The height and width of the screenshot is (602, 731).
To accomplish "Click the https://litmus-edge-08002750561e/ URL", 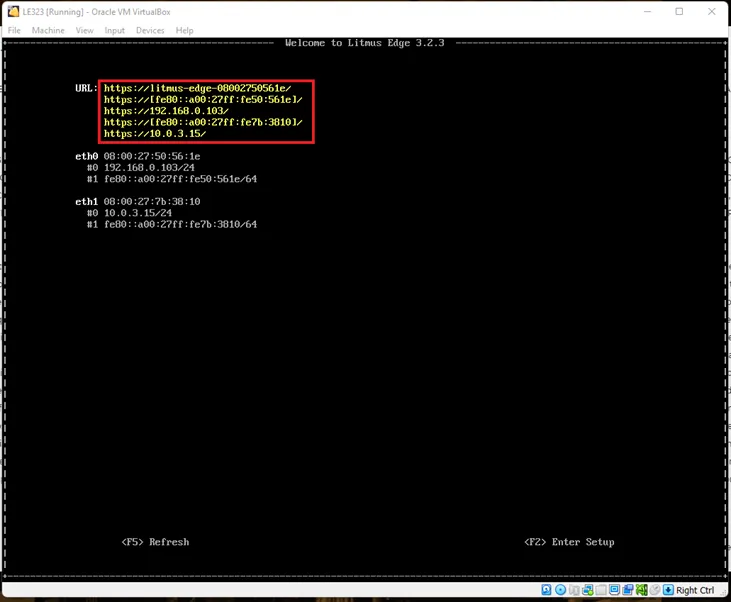I will [197, 88].
